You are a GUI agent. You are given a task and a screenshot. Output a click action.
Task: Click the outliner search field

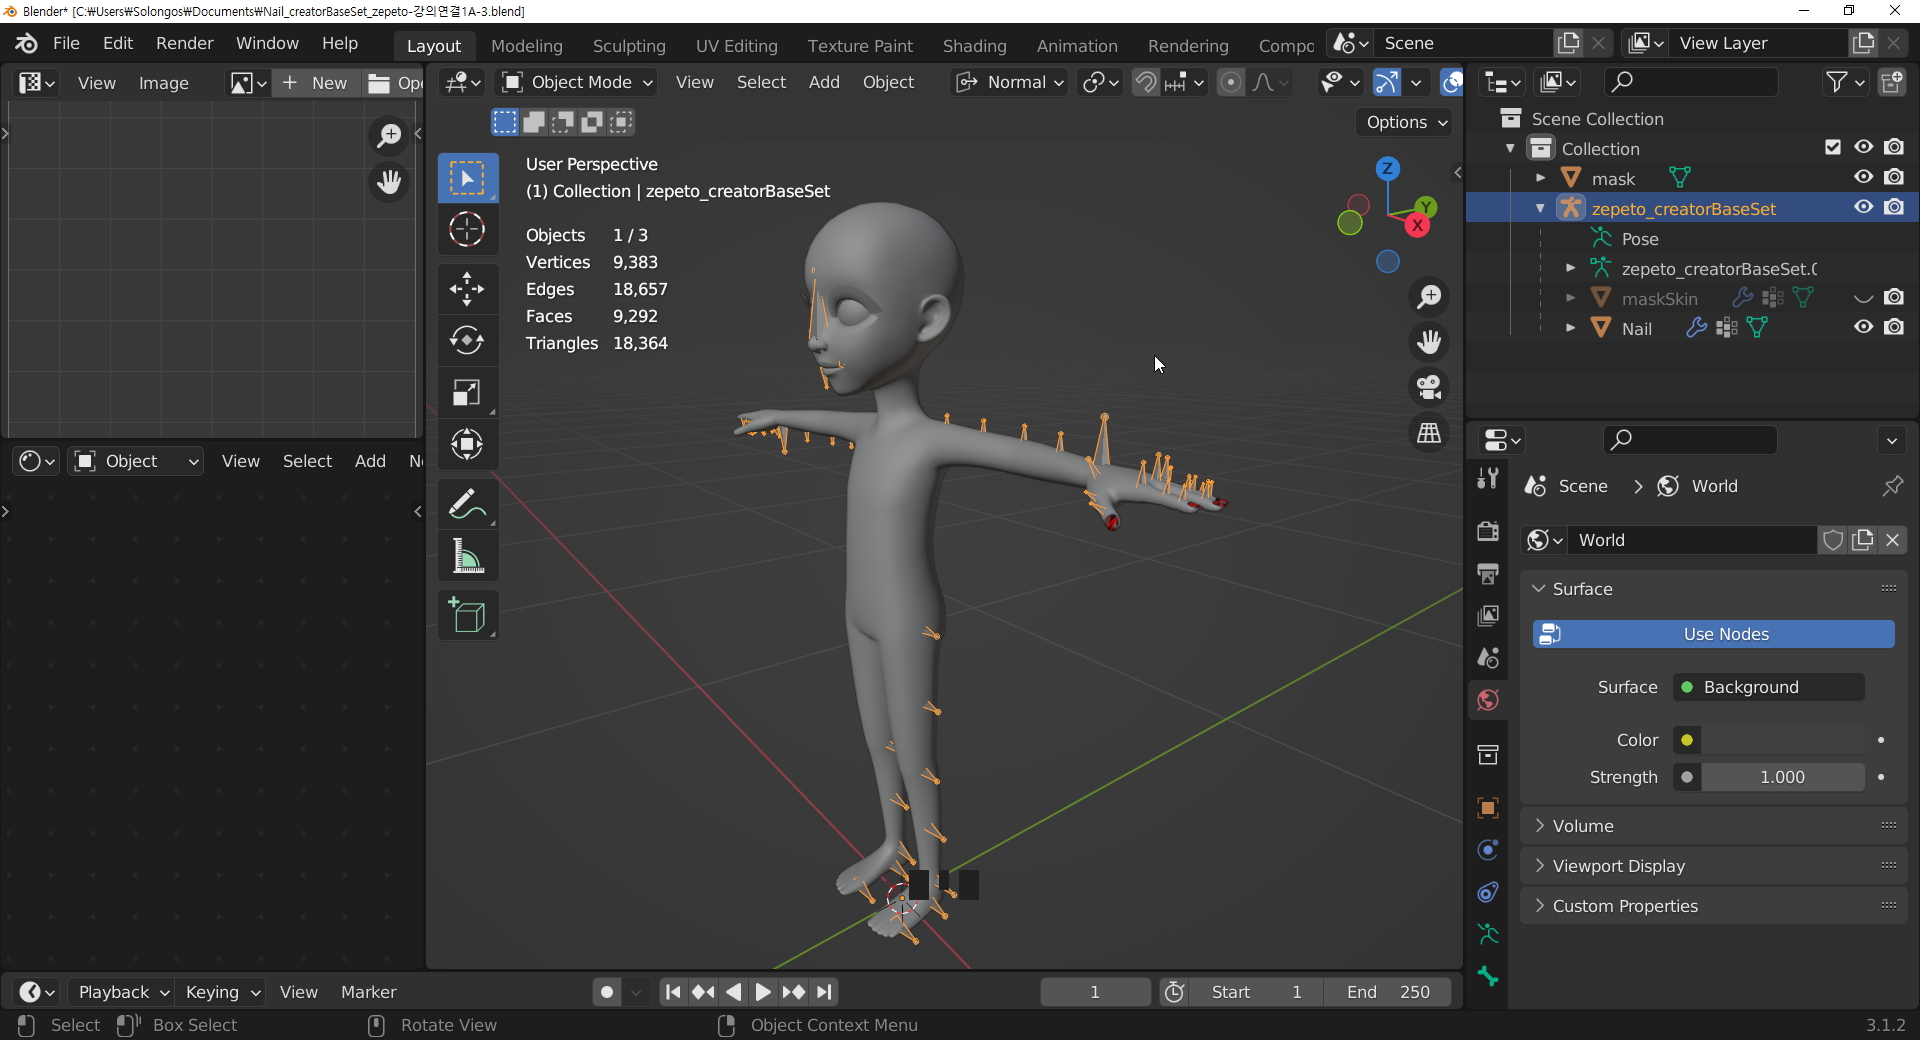[1690, 82]
